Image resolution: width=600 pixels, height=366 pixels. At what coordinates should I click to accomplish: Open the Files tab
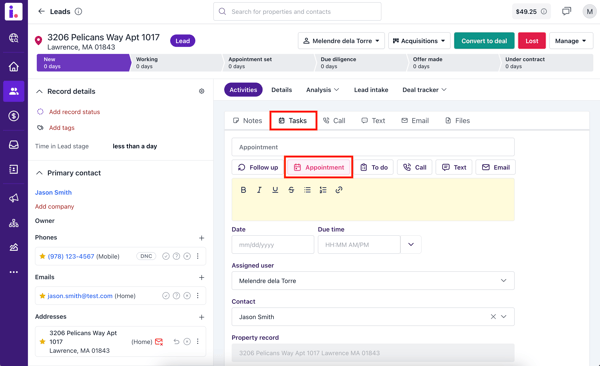pos(458,121)
